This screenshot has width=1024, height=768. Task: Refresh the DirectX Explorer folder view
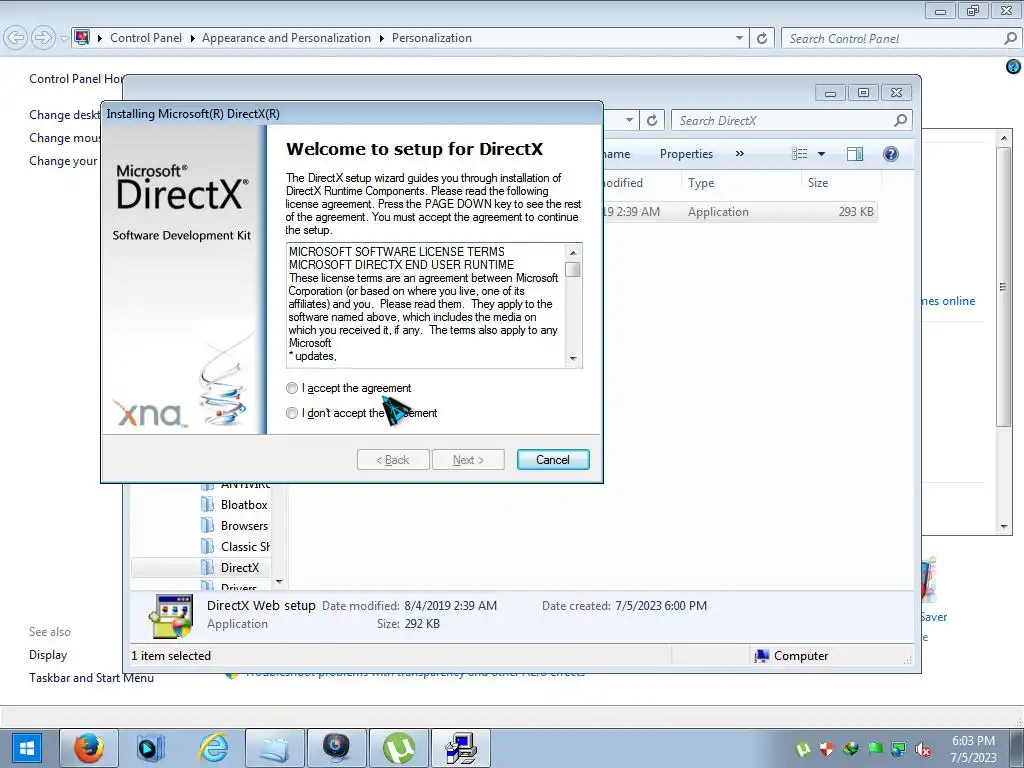652,121
